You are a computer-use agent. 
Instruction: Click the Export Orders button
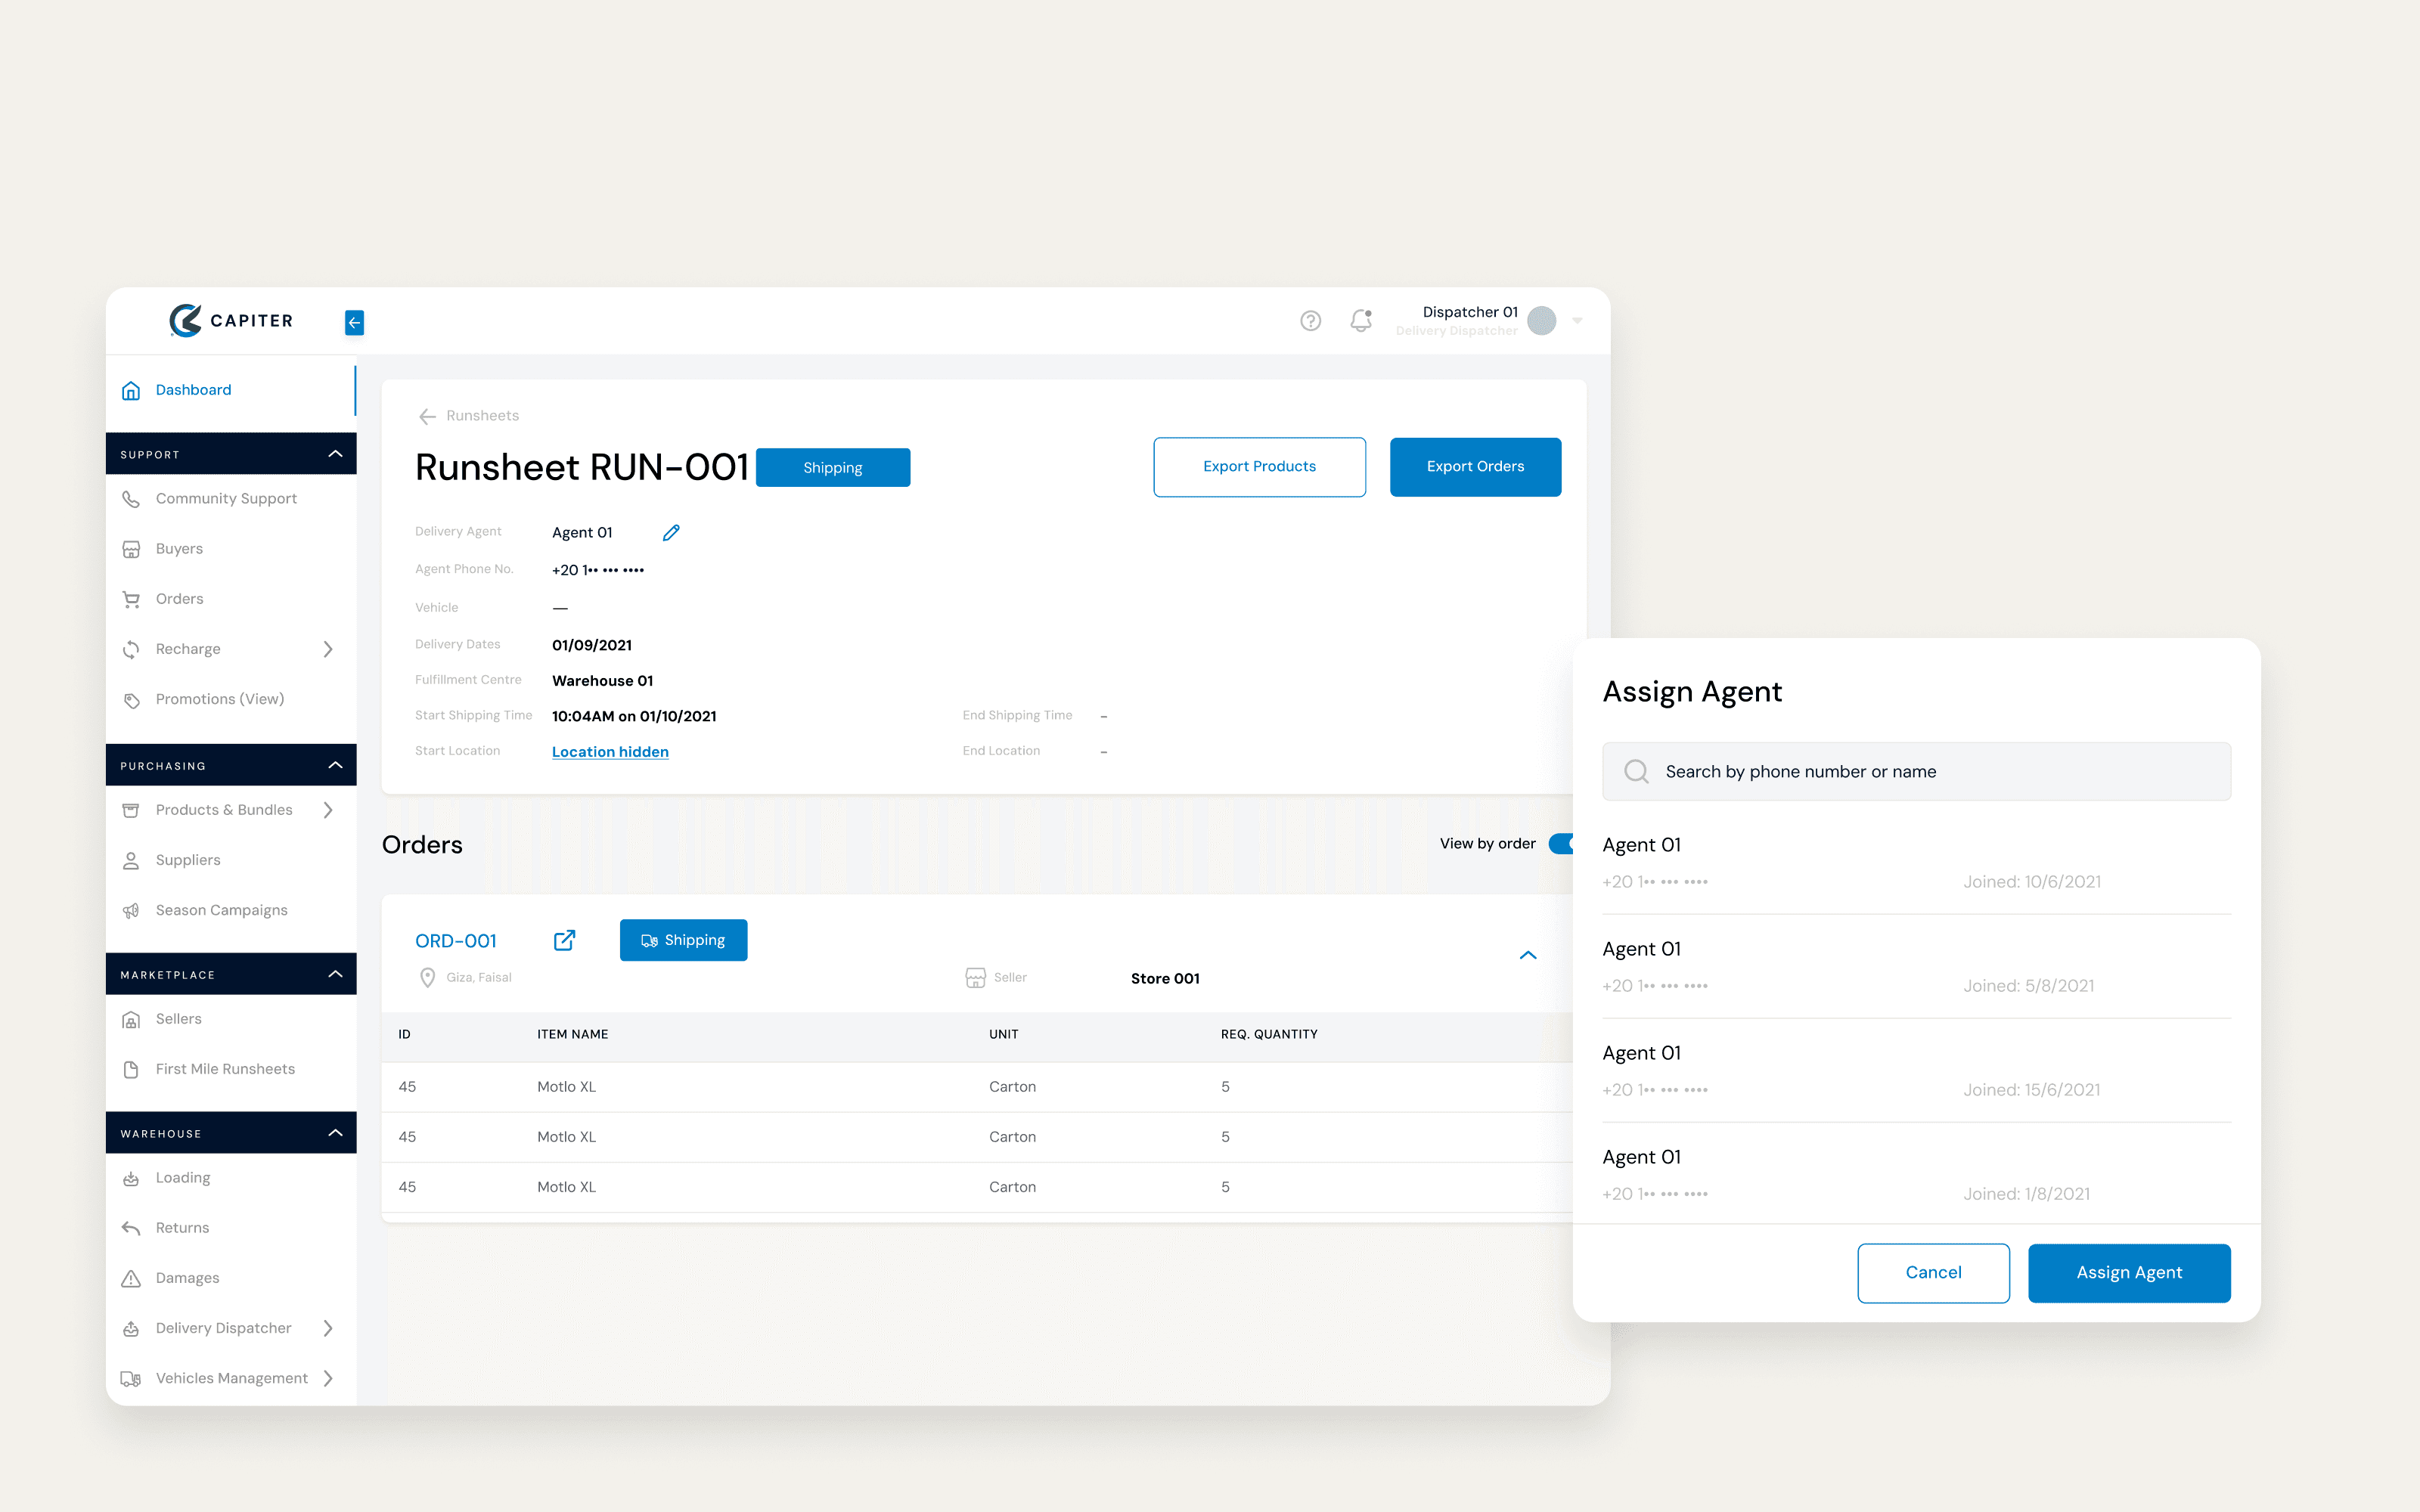[x=1475, y=467]
